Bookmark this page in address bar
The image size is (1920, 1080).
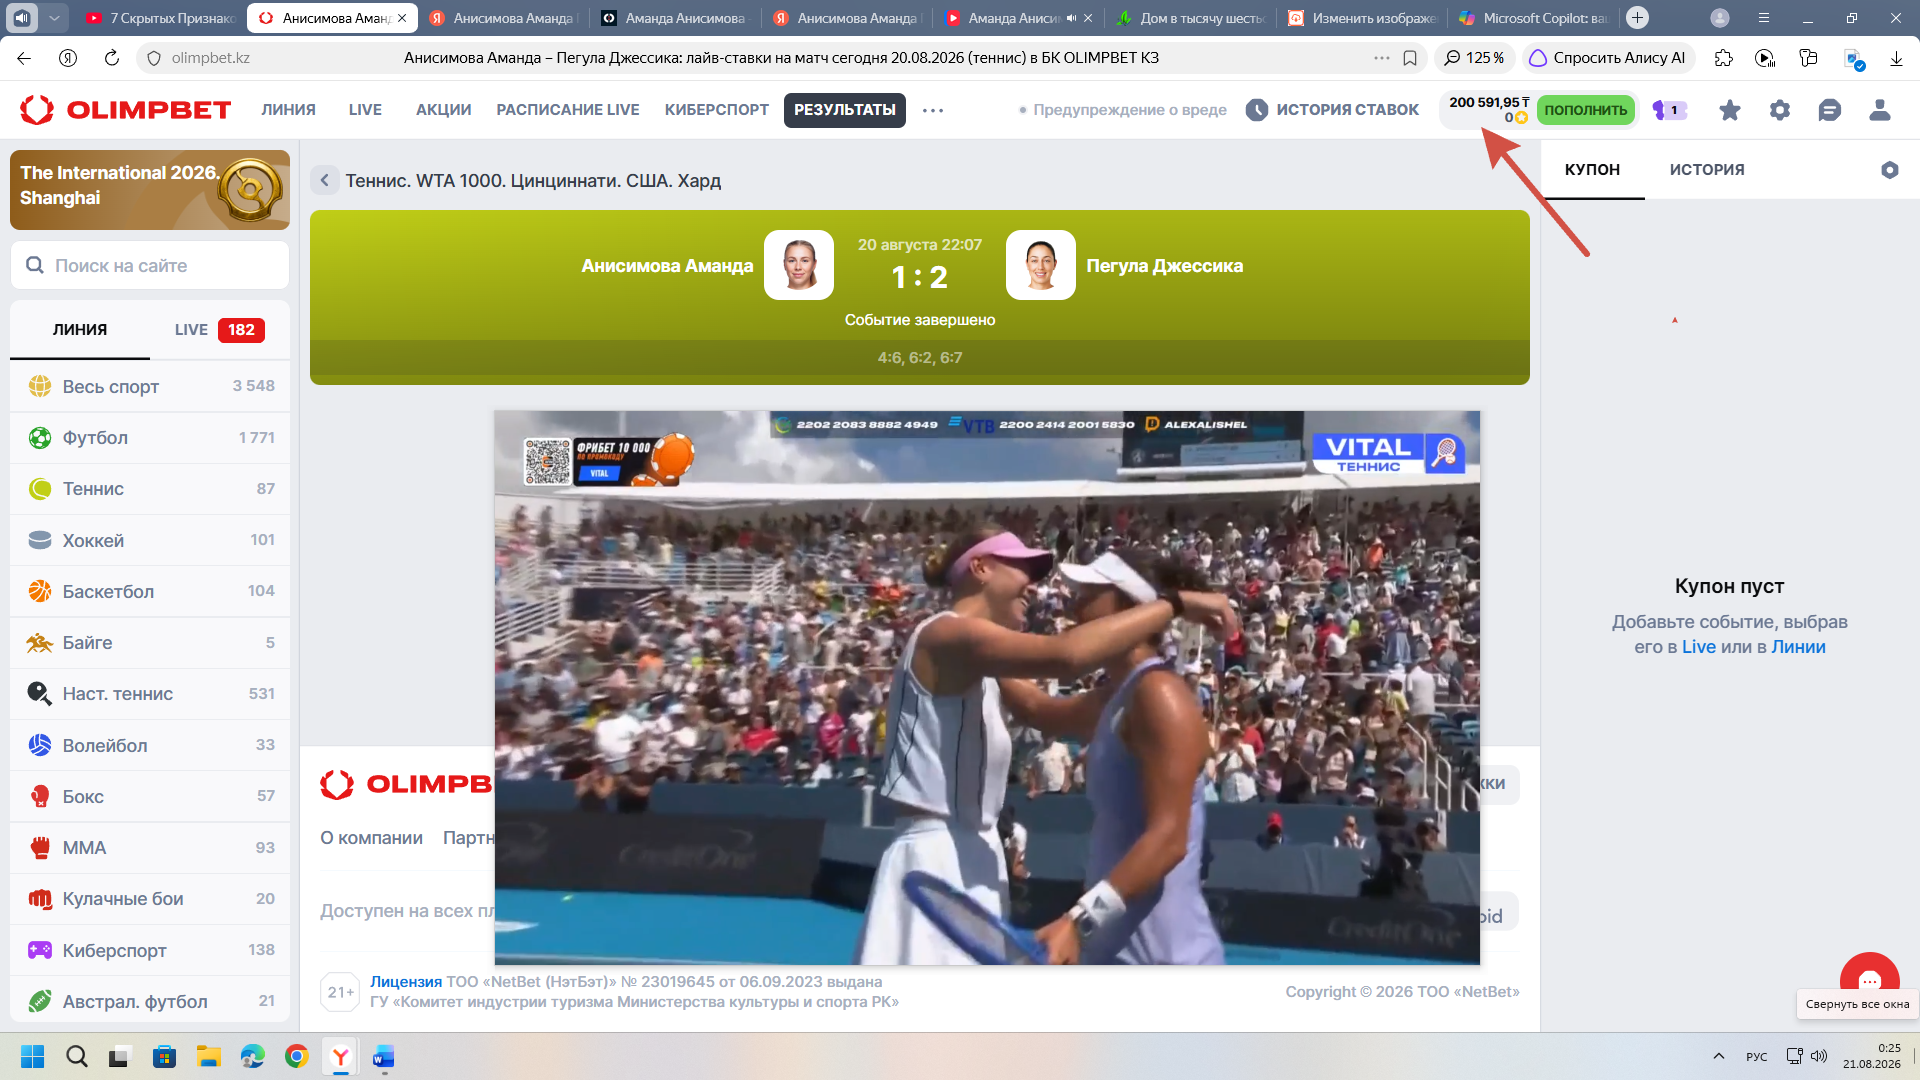point(1410,58)
